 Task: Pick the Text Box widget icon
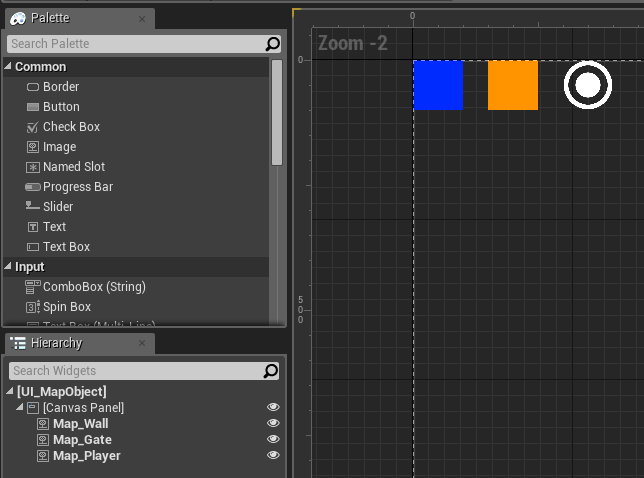pos(33,247)
